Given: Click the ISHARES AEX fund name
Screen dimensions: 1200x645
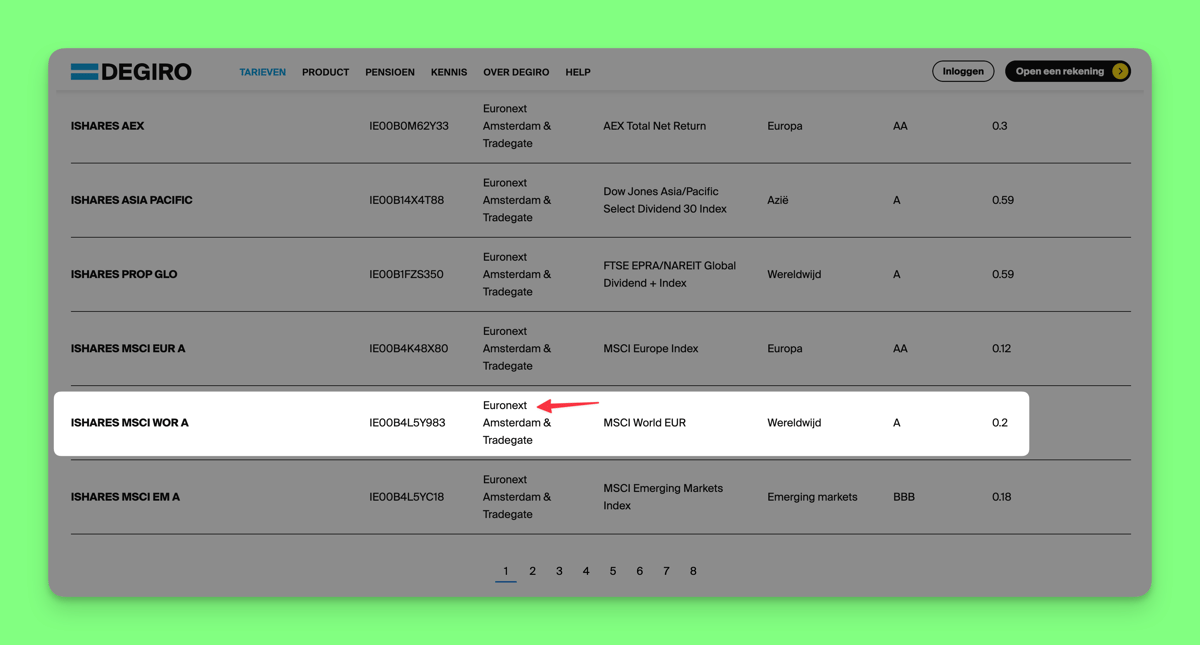Looking at the screenshot, I should coord(108,126).
